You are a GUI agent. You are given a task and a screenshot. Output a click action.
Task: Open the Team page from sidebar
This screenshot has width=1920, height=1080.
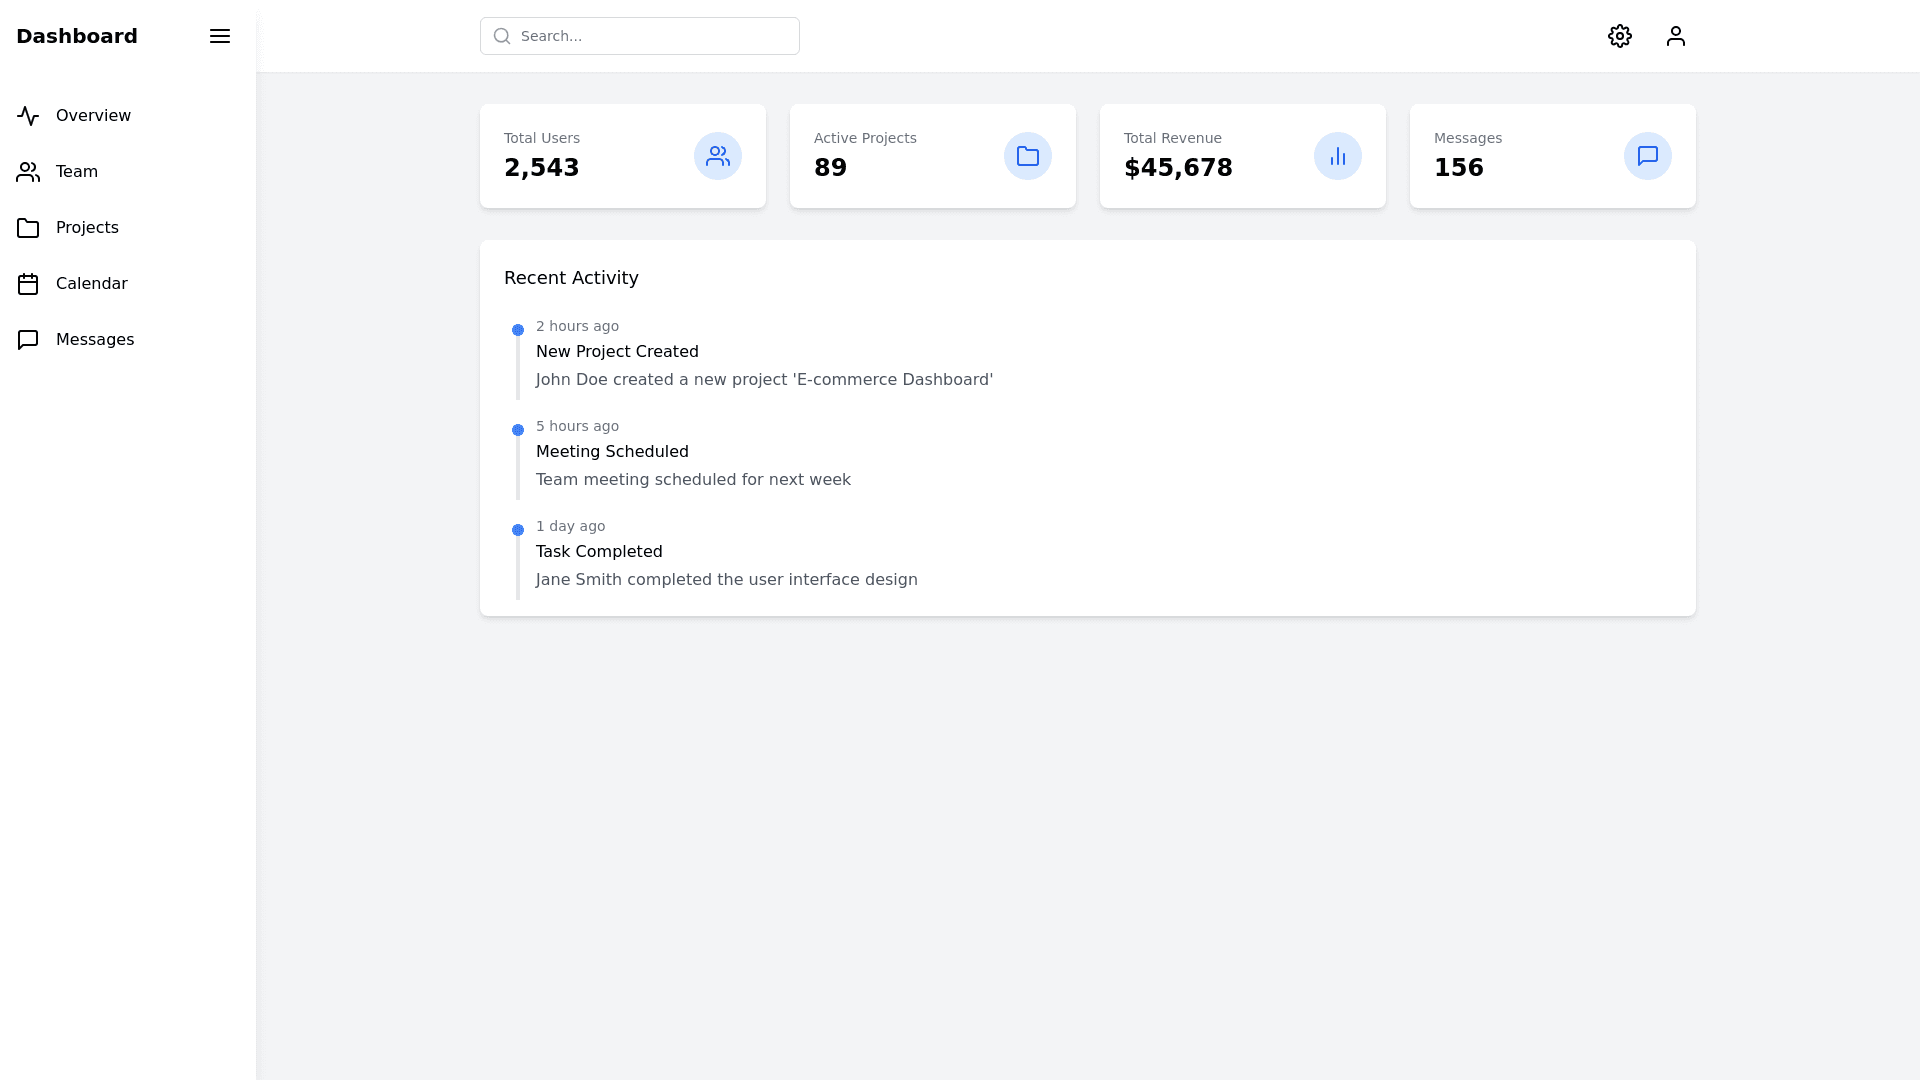click(76, 172)
